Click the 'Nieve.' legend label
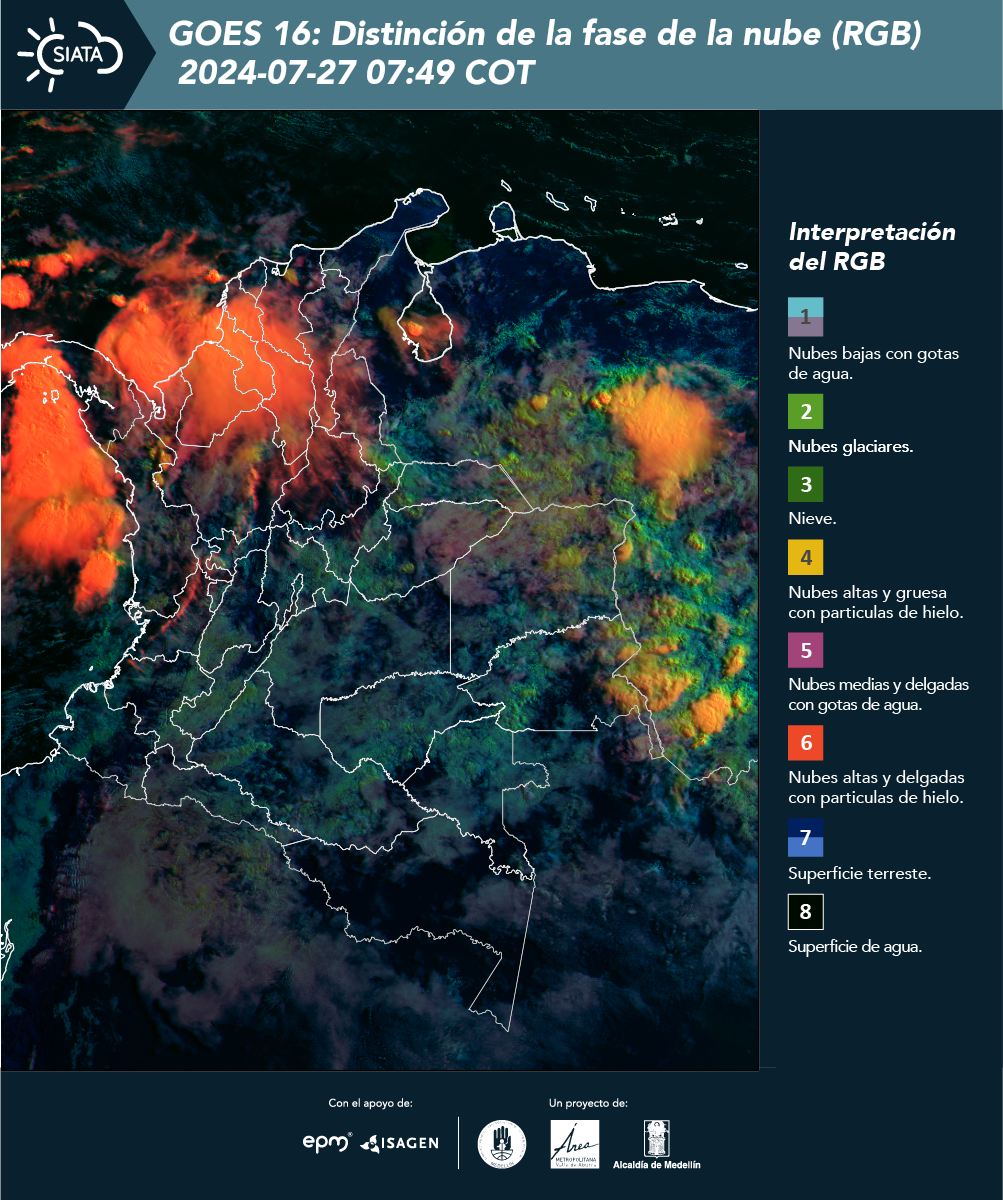Viewport: 1003px width, 1200px height. [812, 519]
